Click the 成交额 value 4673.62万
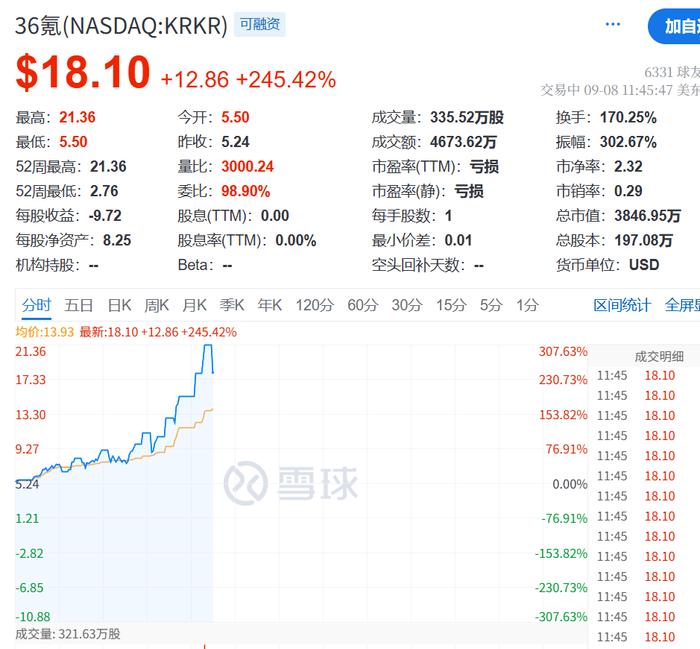Image resolution: width=700 pixels, height=649 pixels. 463,142
